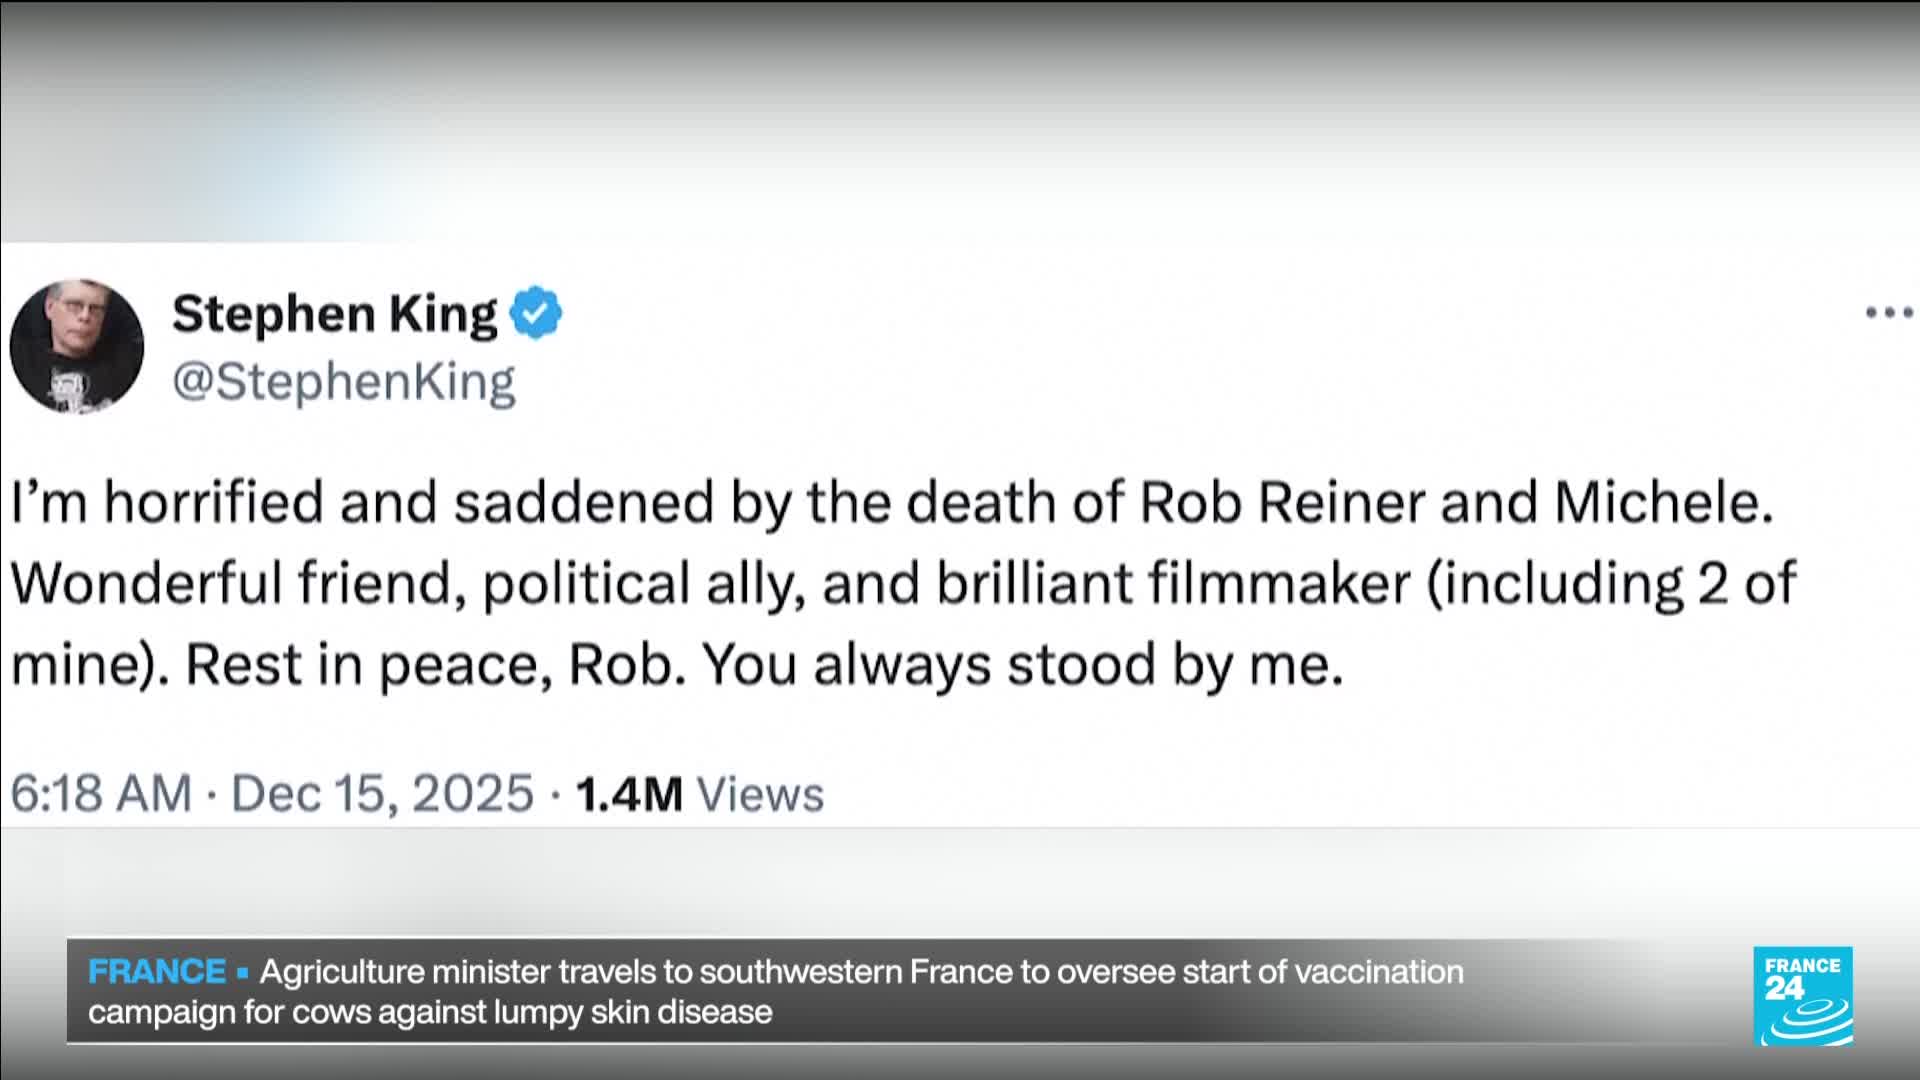
Task: Click the blue square bullet after FRANCE
Action: (x=242, y=972)
